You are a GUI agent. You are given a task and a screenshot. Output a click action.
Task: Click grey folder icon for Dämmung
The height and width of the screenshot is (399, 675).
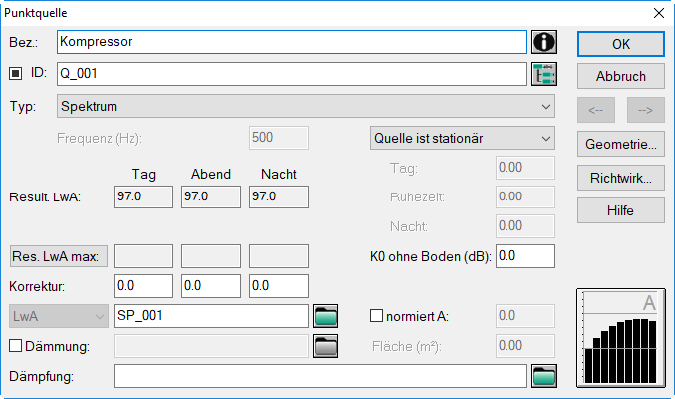click(325, 346)
